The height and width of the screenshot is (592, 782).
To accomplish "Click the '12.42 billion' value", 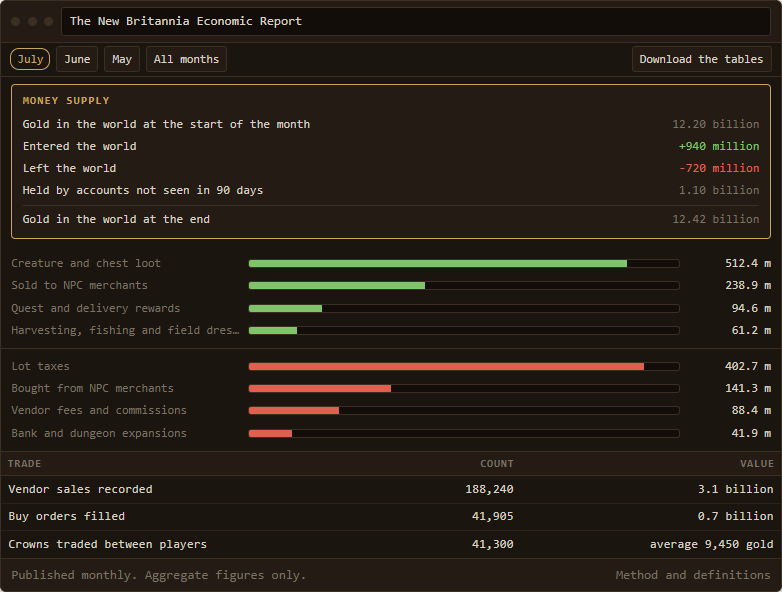I will (x=716, y=219).
